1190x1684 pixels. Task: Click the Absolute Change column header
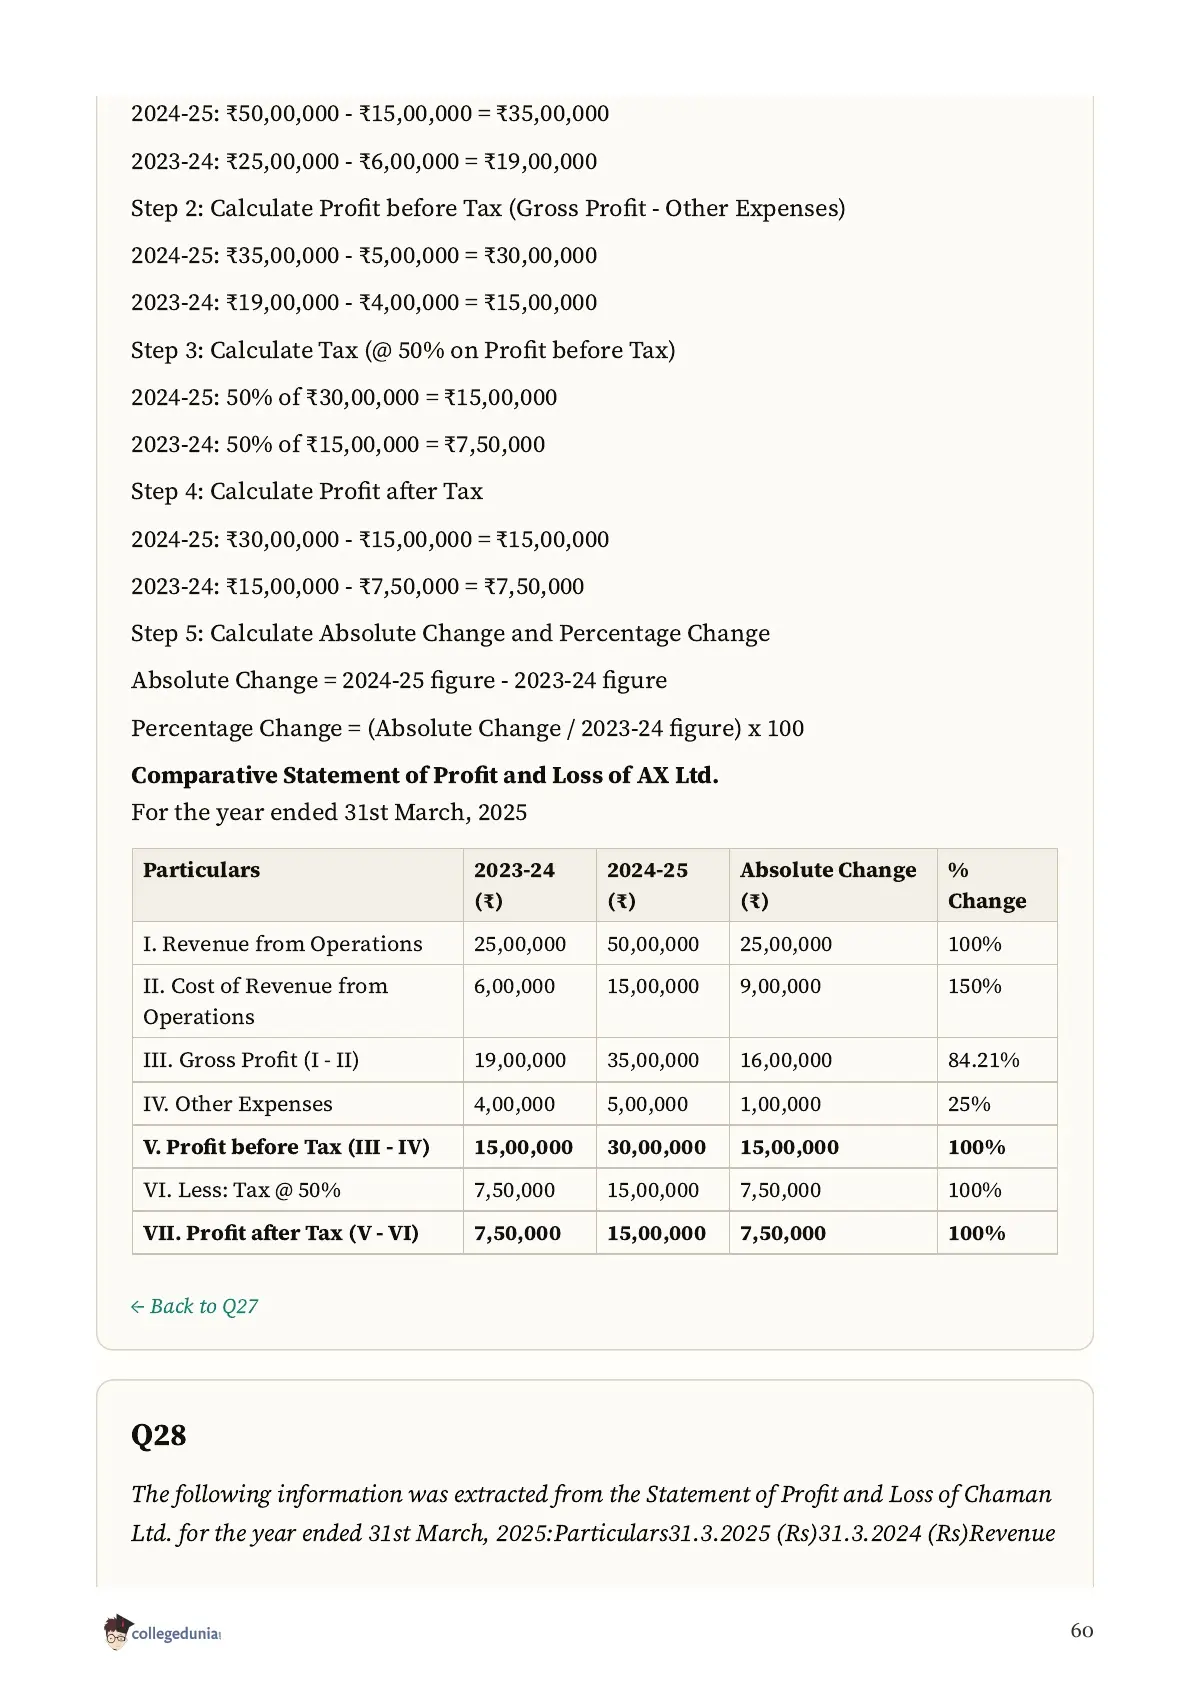click(x=828, y=885)
